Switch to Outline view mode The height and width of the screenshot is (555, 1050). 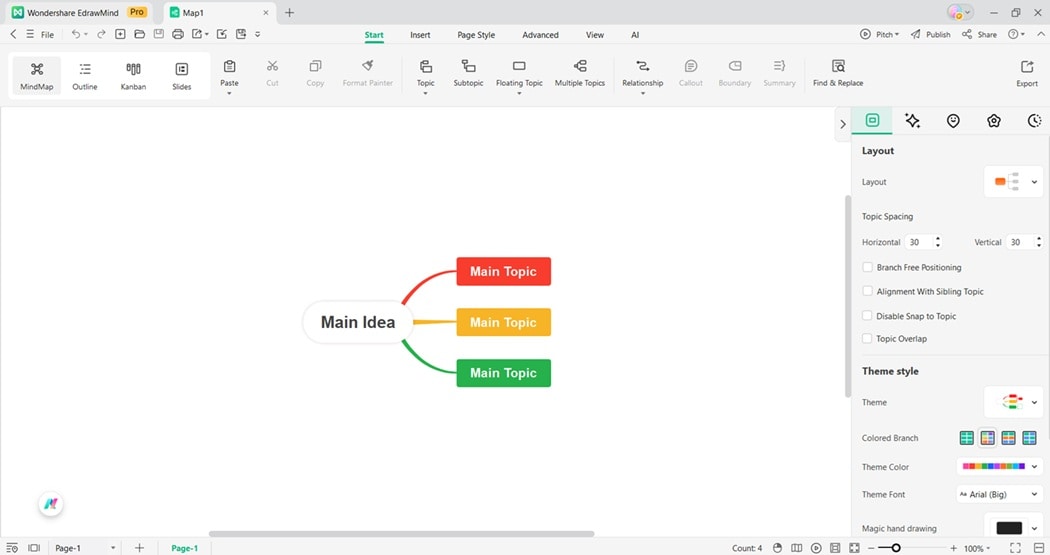click(85, 76)
